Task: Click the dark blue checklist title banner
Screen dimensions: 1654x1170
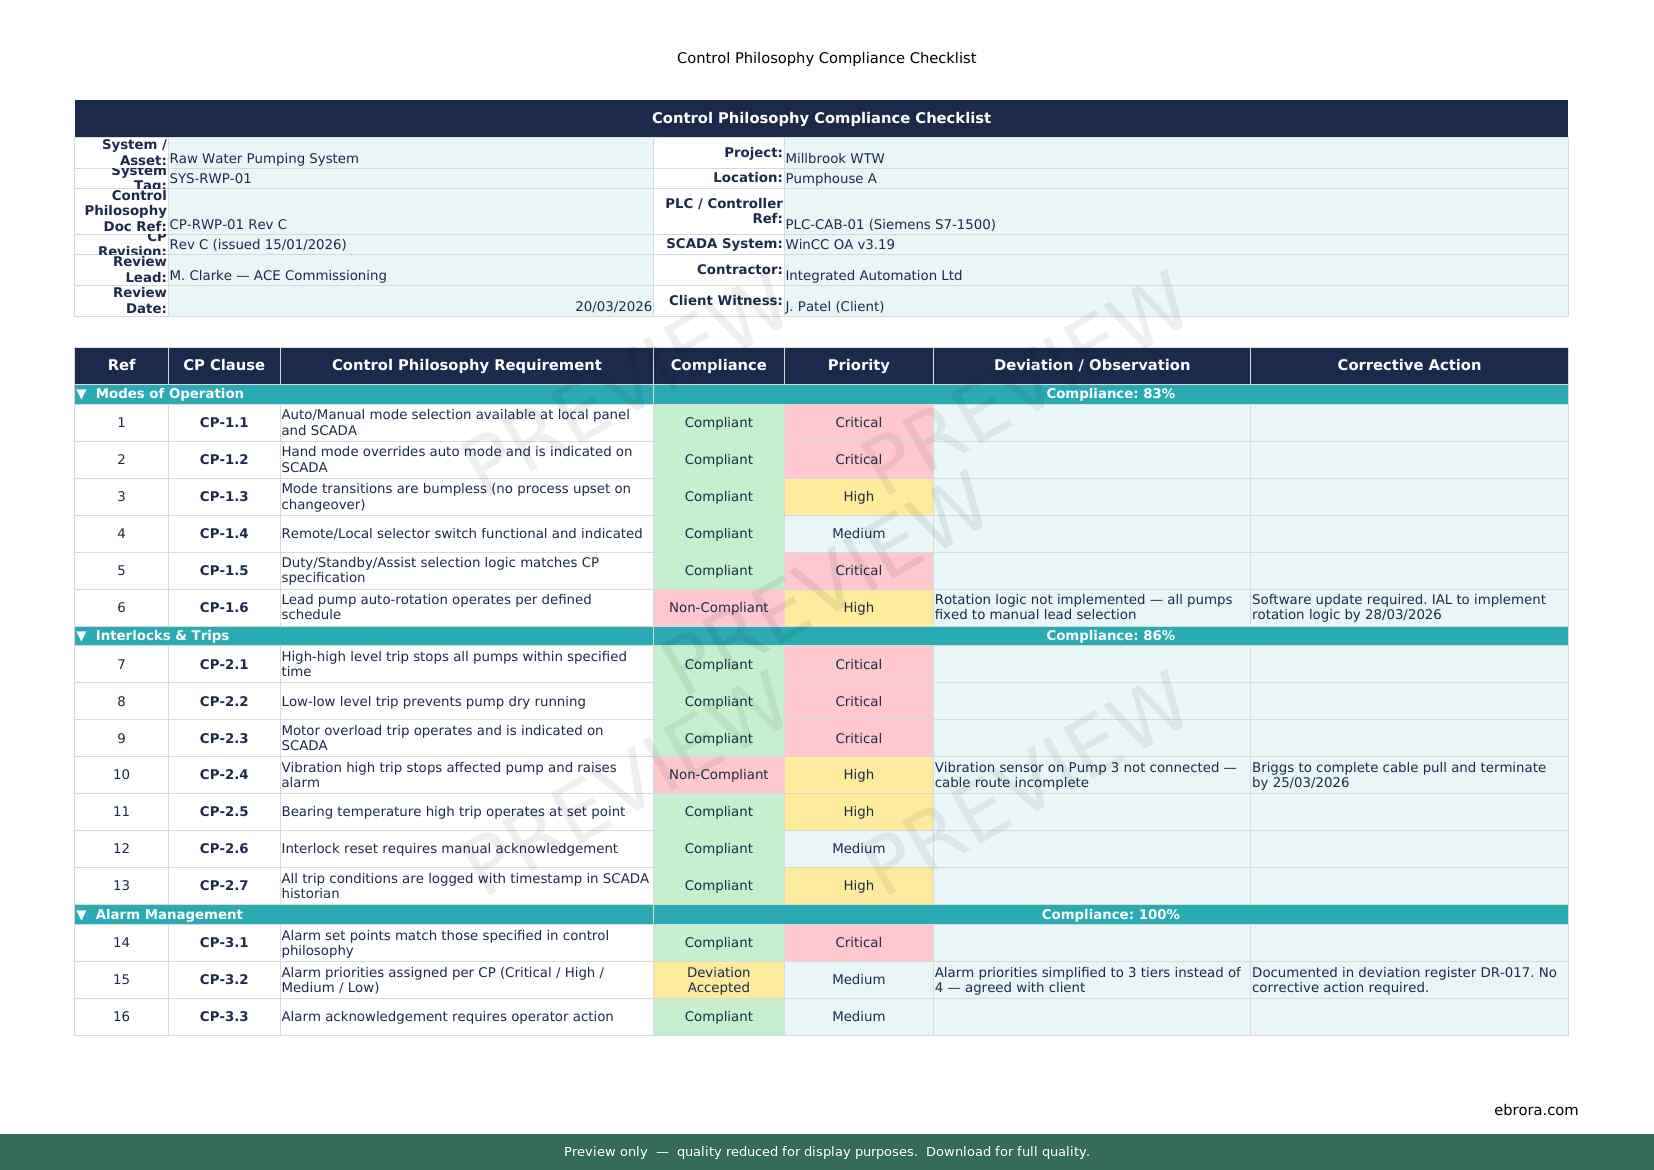Action: point(821,118)
